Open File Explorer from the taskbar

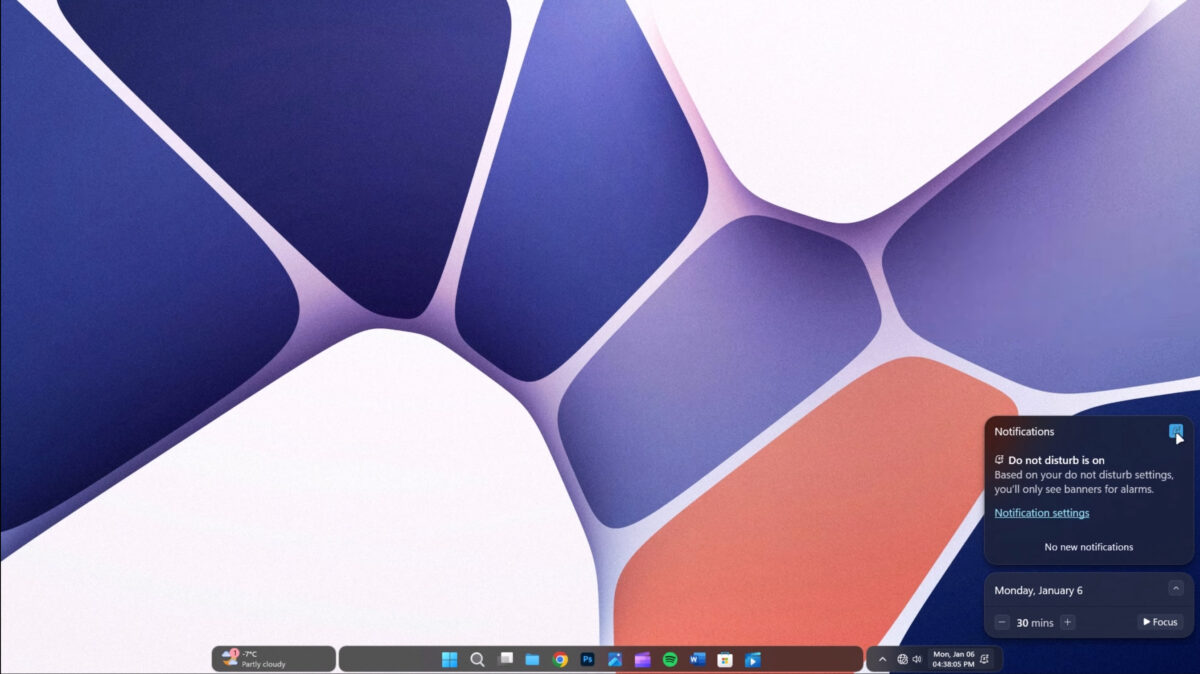531,659
